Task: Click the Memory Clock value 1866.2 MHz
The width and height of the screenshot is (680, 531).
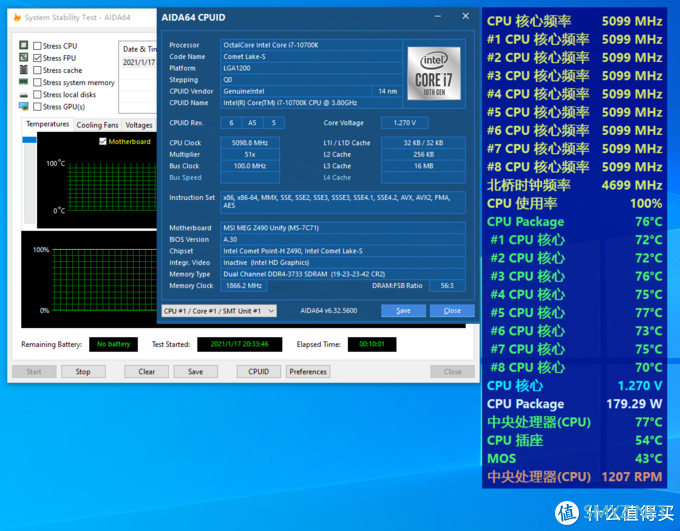Action: point(244,285)
